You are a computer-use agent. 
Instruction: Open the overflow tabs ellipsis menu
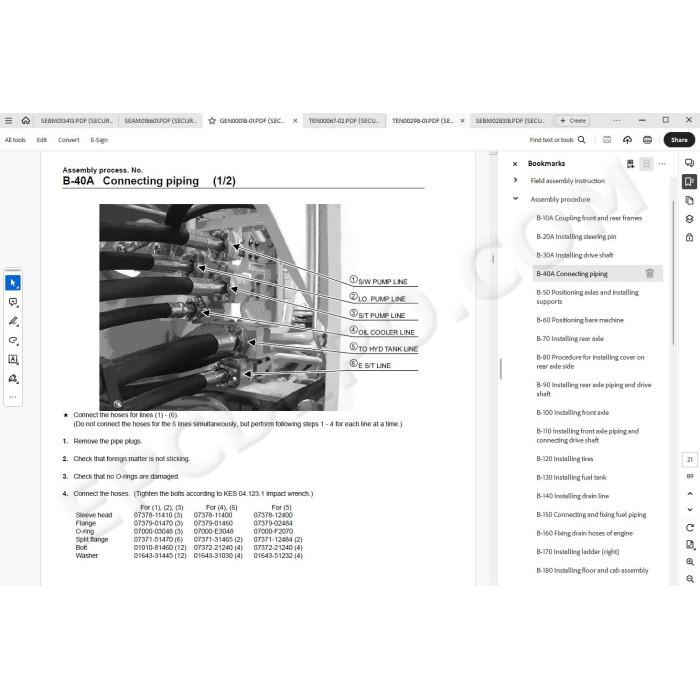click(617, 121)
